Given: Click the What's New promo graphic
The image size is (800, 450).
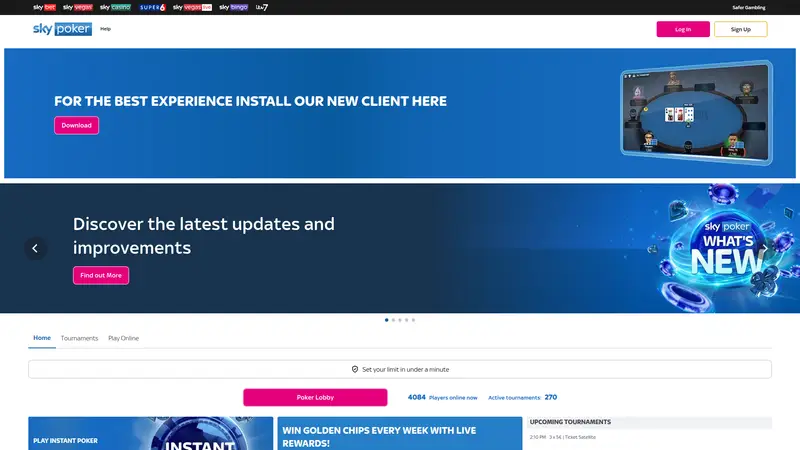Looking at the screenshot, I should (724, 248).
